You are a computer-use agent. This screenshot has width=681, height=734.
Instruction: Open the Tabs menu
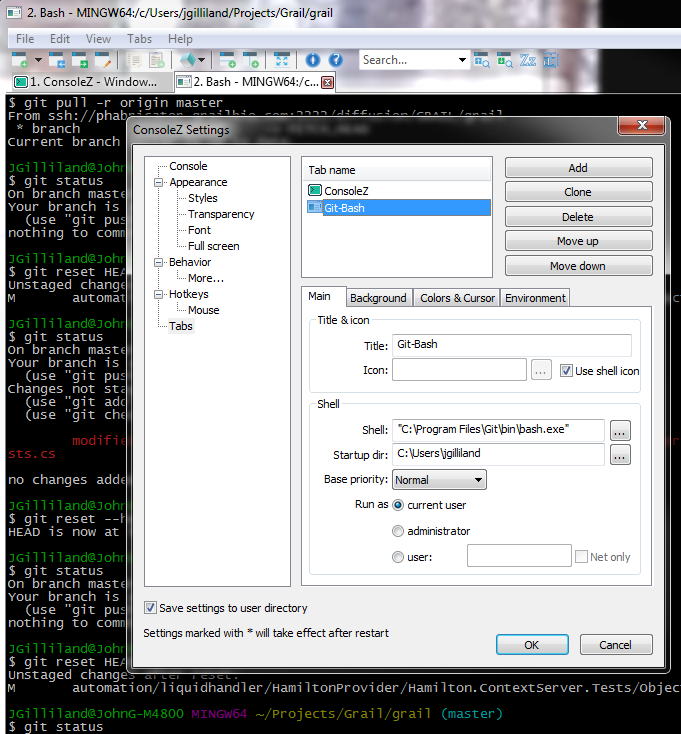tap(139, 39)
